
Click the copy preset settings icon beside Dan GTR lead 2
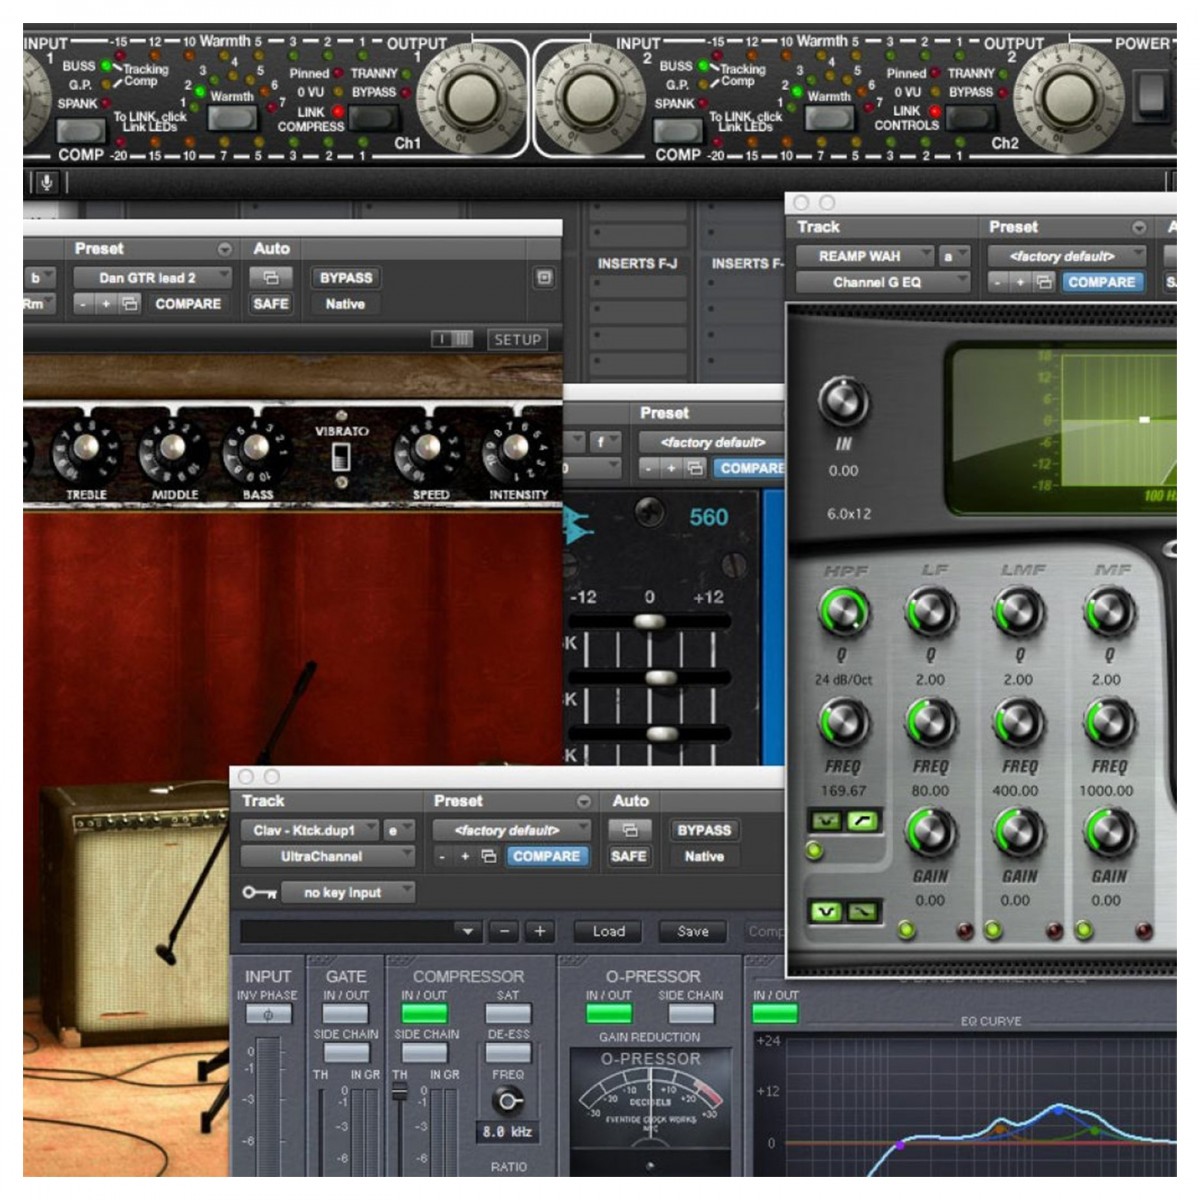coord(130,304)
